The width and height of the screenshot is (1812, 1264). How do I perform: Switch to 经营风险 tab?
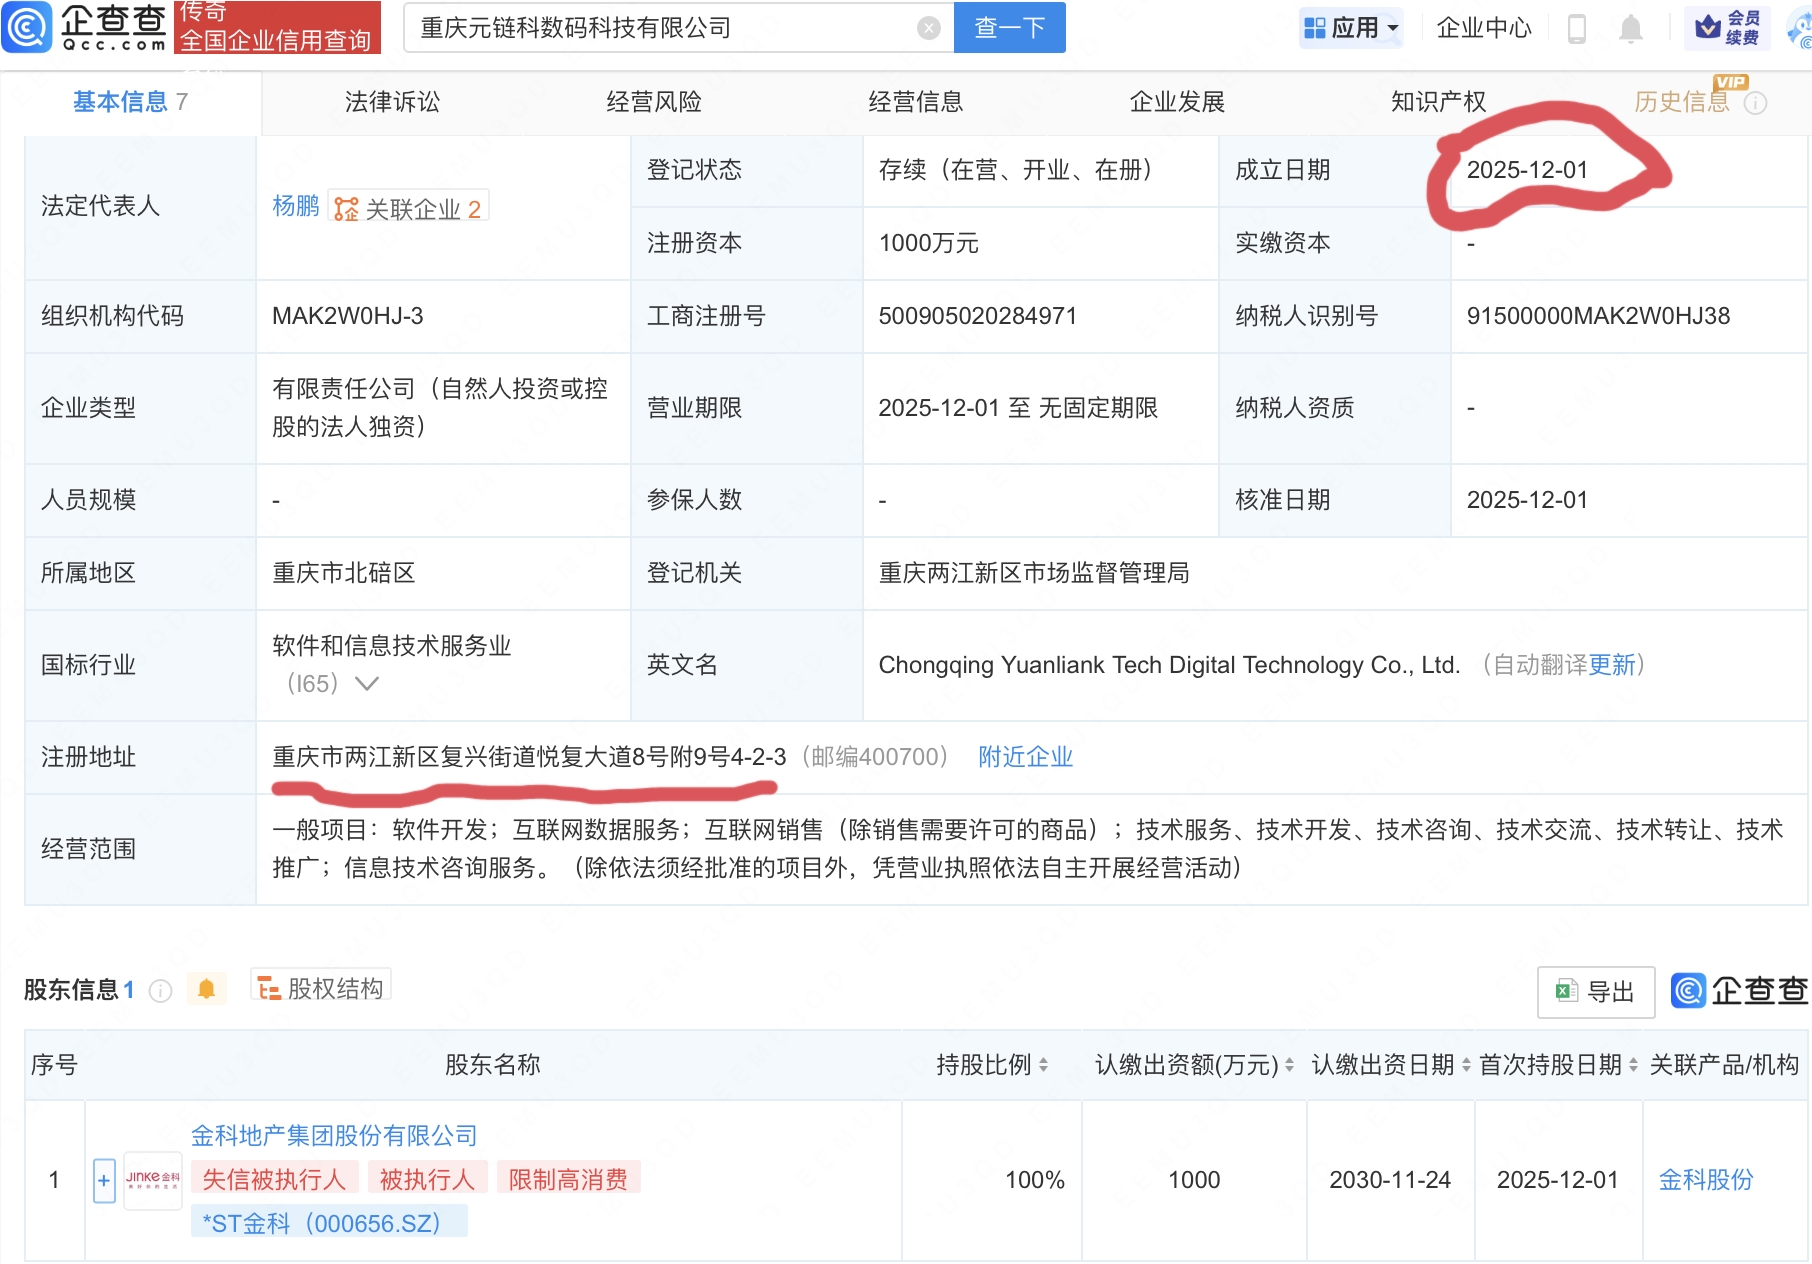[654, 102]
